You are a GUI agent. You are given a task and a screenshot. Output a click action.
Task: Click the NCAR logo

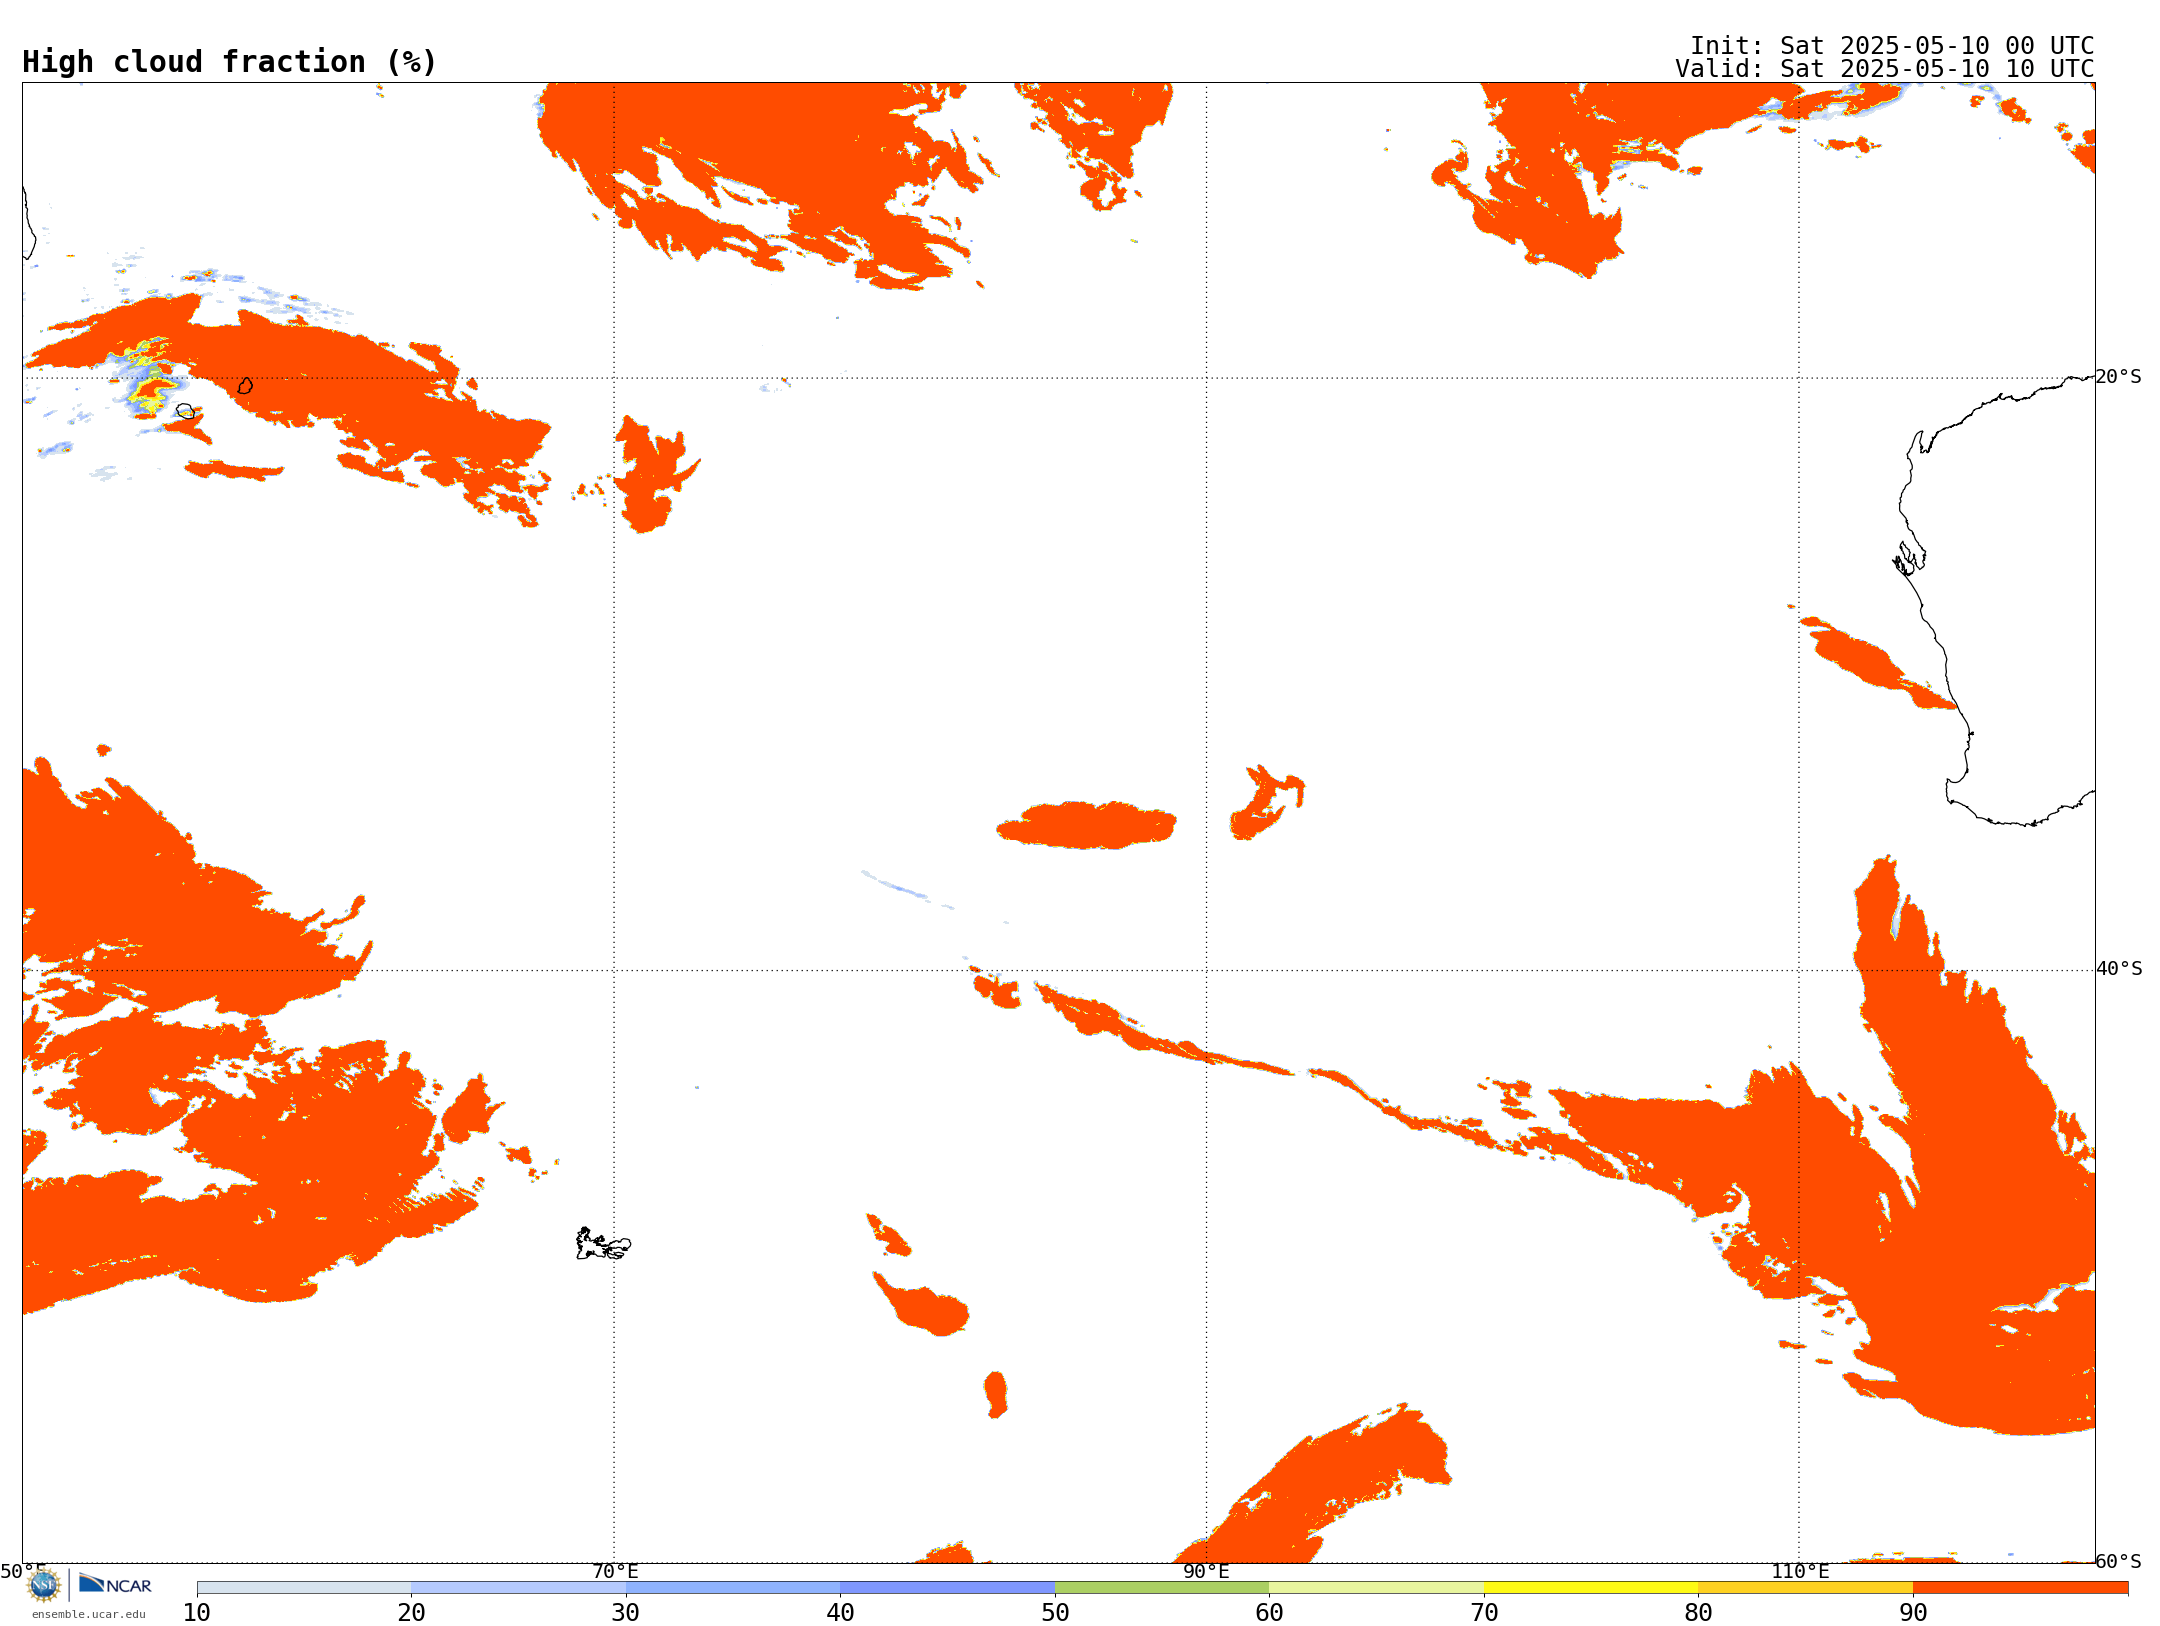[x=115, y=1584]
